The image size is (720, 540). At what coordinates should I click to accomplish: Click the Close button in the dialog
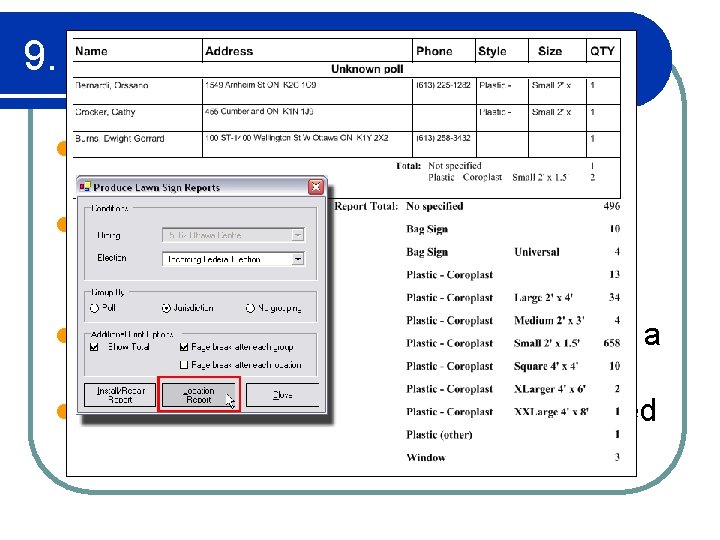point(282,395)
